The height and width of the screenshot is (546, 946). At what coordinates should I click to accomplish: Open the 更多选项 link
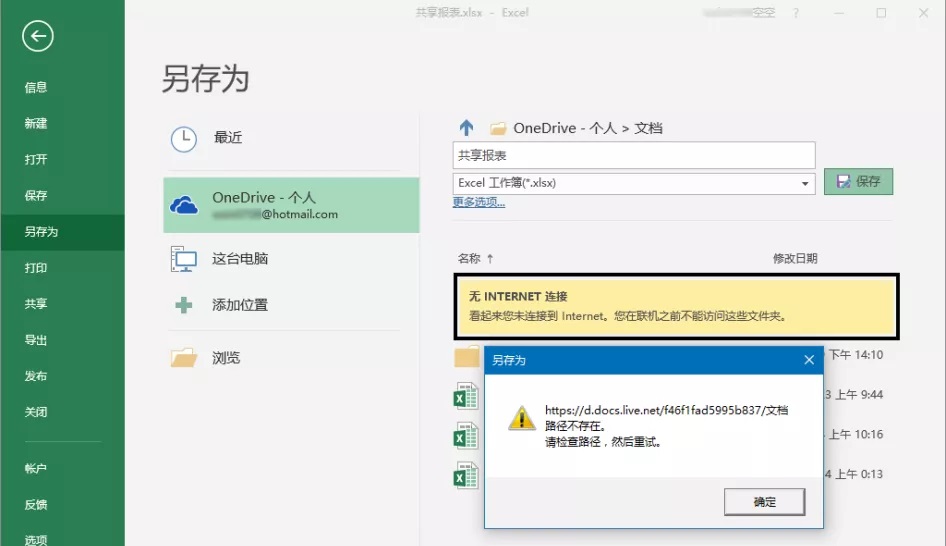pyautogui.click(x=478, y=202)
